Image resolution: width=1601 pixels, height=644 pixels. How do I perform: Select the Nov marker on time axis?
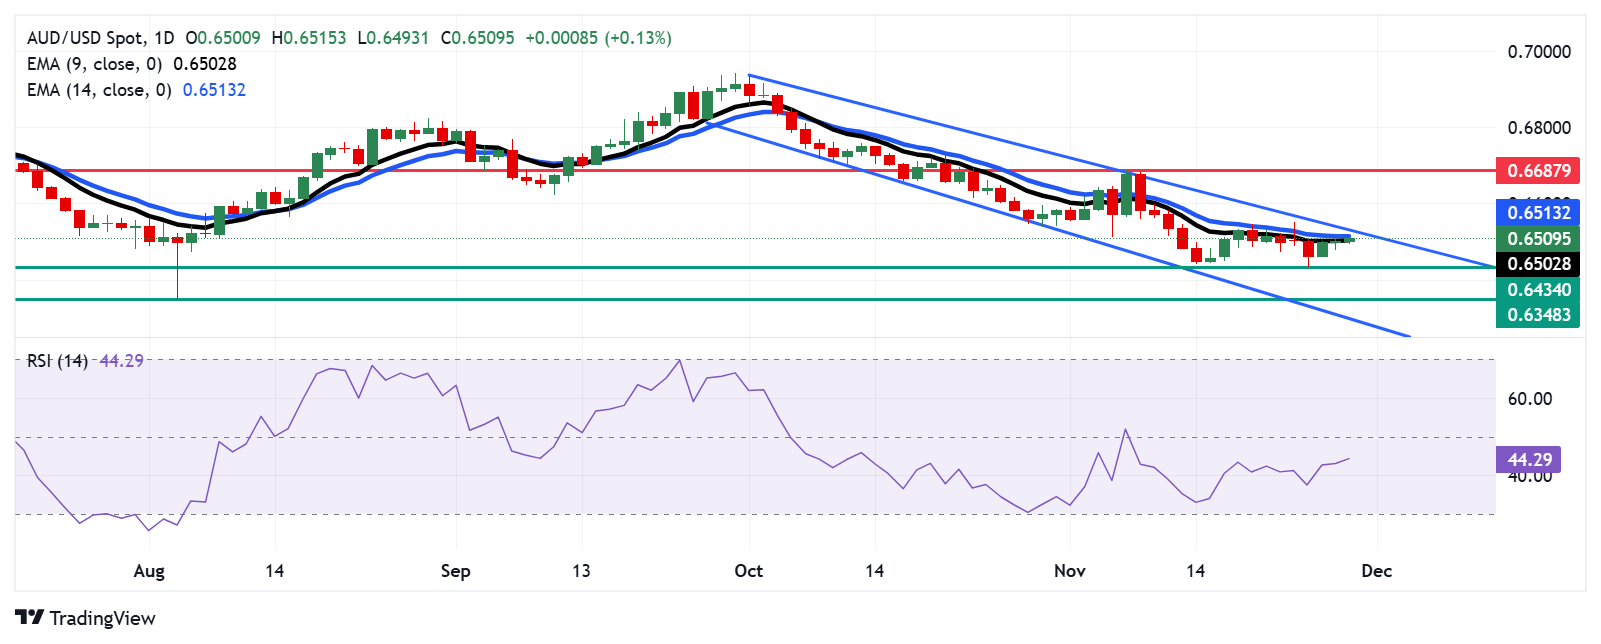pos(1069,571)
